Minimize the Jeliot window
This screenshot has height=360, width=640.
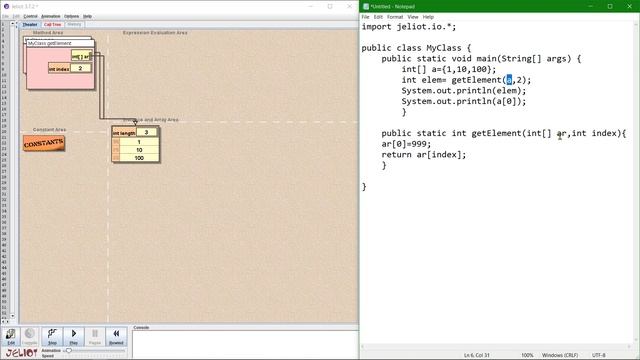[x=311, y=6]
